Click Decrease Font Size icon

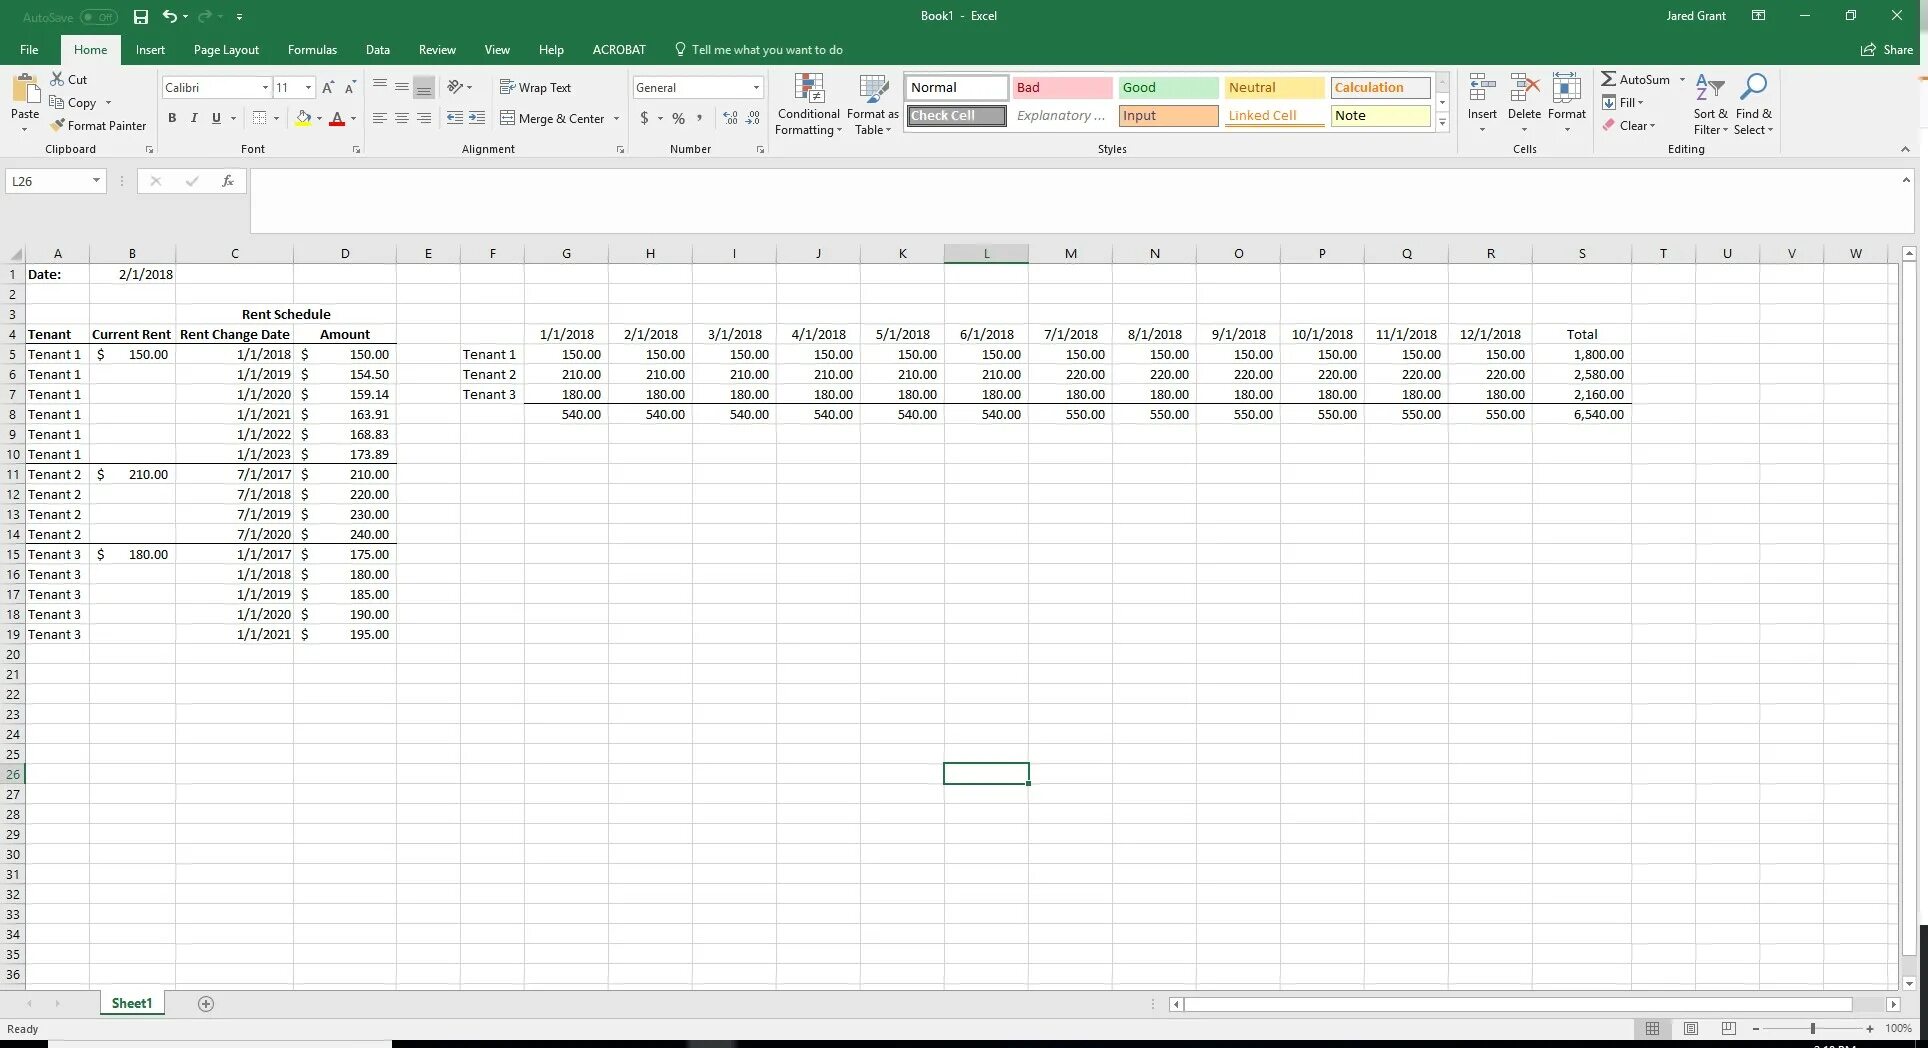click(350, 88)
